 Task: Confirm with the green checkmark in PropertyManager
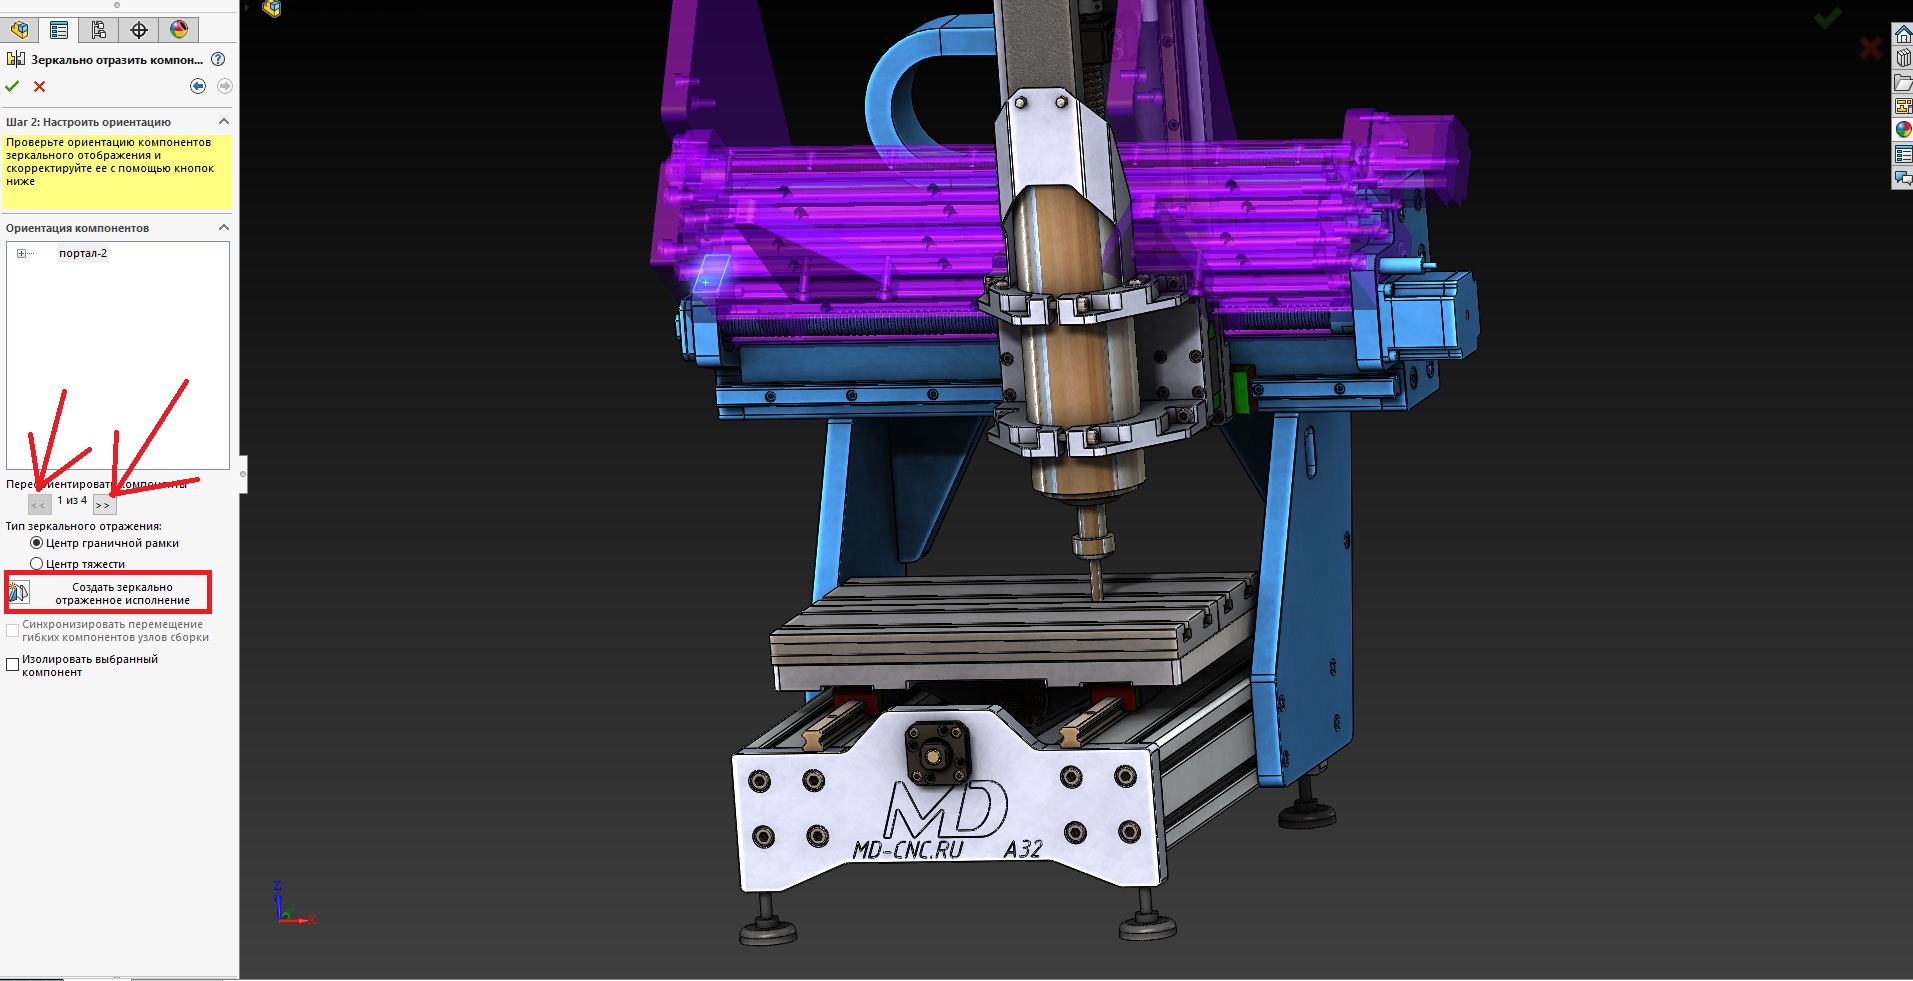[12, 86]
